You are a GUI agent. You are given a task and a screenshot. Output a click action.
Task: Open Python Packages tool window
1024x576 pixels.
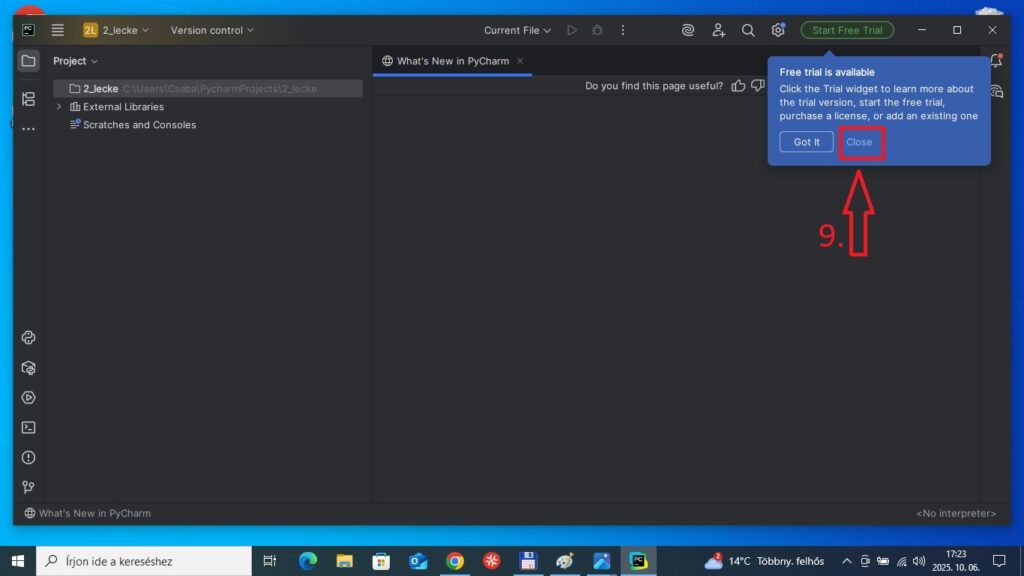(x=28, y=367)
